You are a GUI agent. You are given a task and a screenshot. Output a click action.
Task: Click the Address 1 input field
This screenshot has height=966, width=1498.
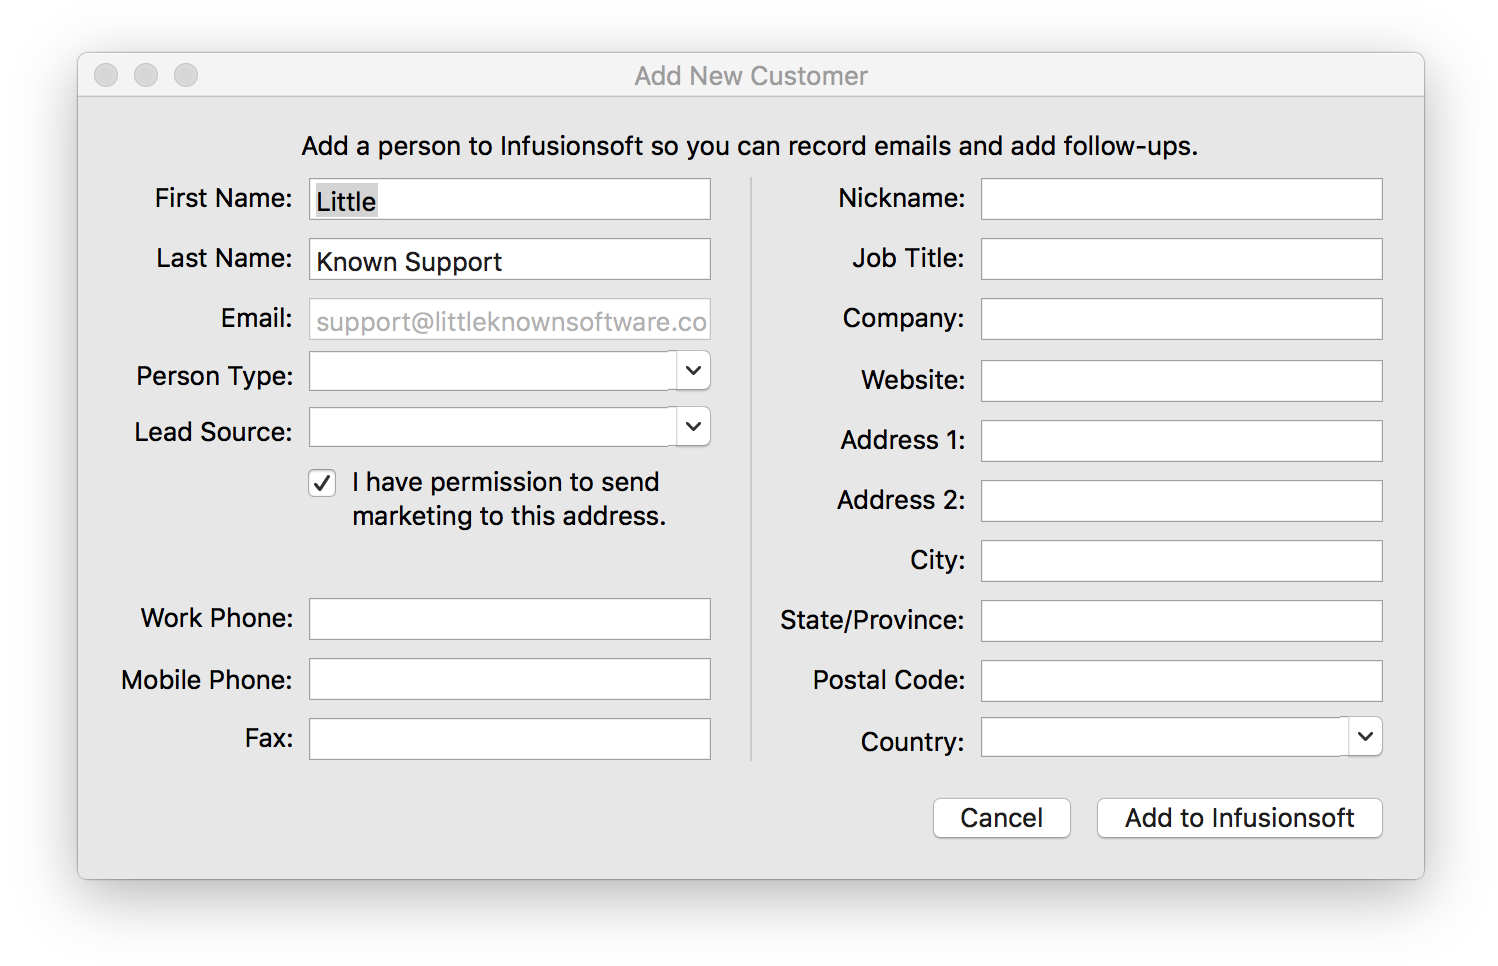tap(1182, 441)
